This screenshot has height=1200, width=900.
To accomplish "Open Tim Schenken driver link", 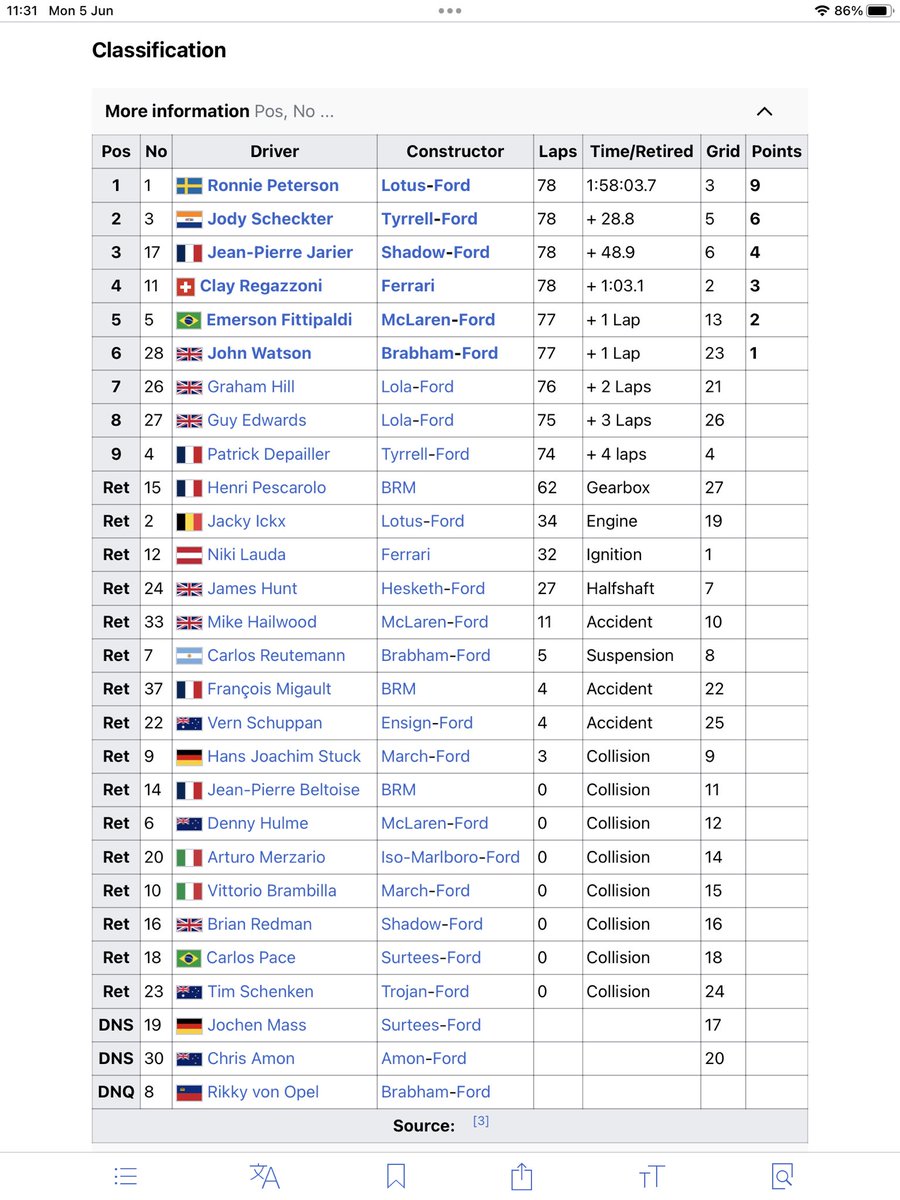I will (260, 992).
